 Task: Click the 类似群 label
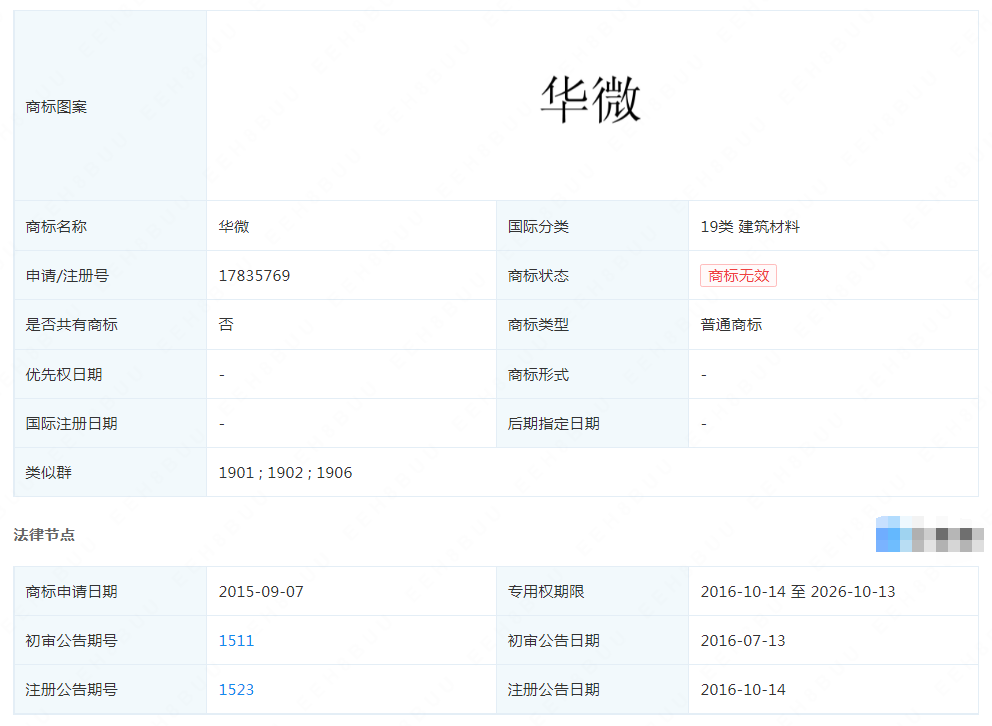point(49,472)
